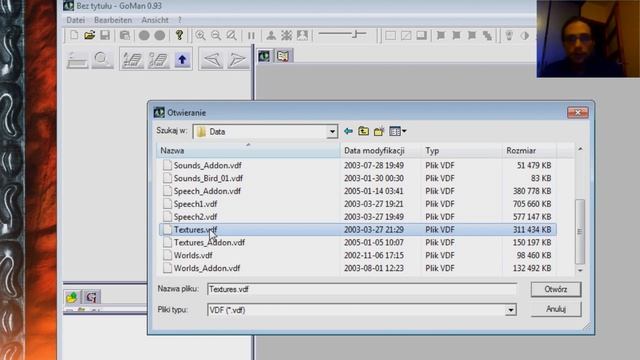This screenshot has height=360, width=640.
Task: Click the person silhouette toolbar icon
Action: tap(271, 36)
